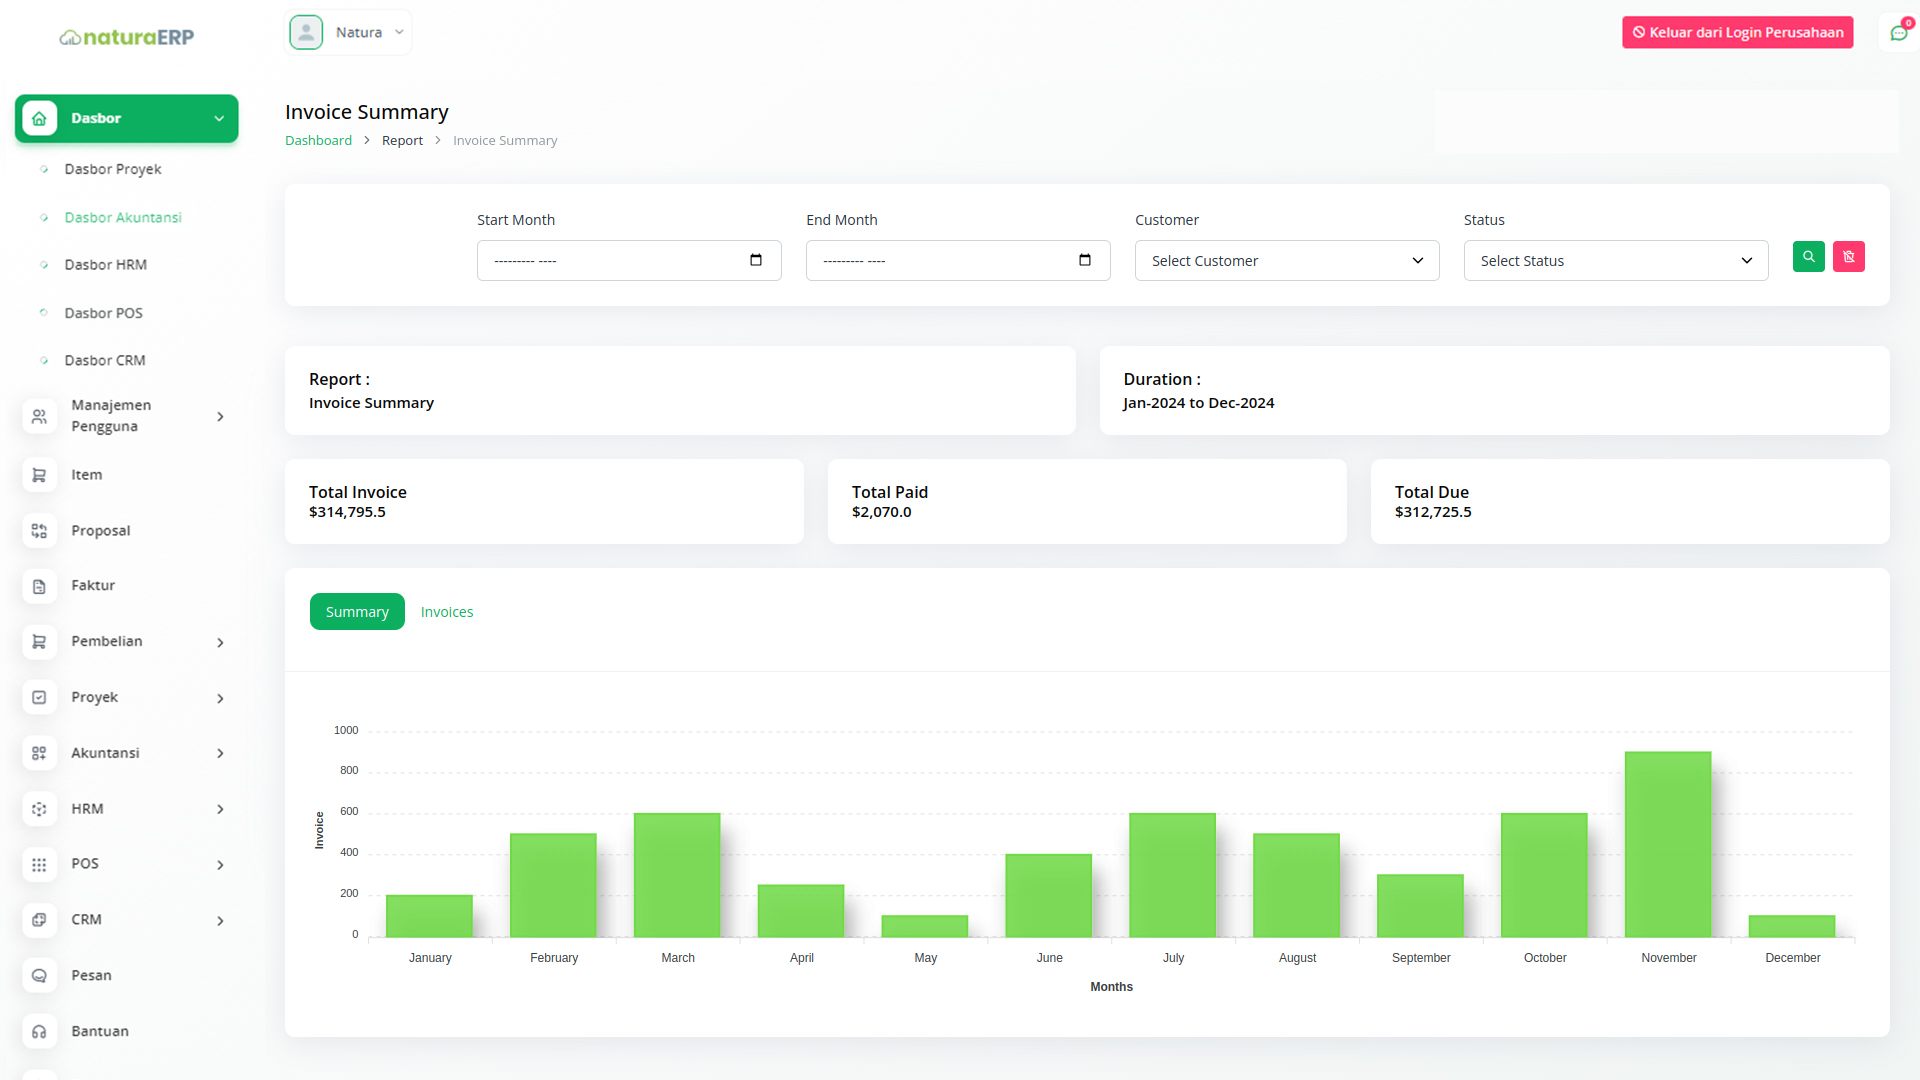Viewport: 1920px width, 1080px height.
Task: Click the red reset filter icon
Action: (x=1848, y=257)
